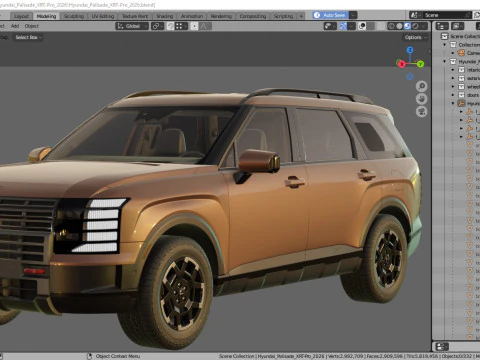The height and width of the screenshot is (360, 480).
Task: Toggle viewport gizmos display
Action: pos(343,26)
